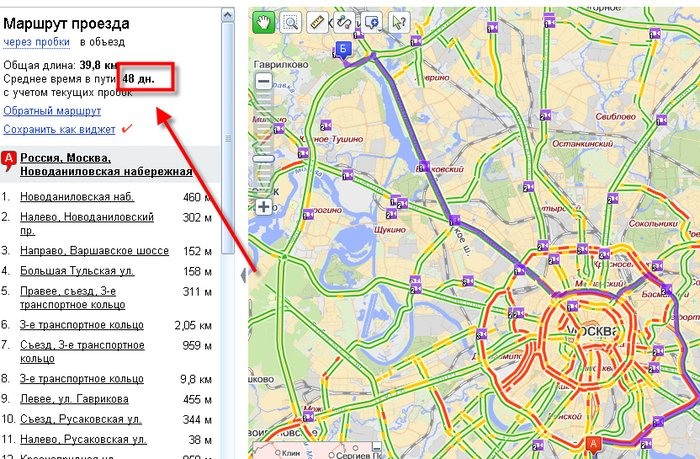
Task: Click the zoom slider handle
Action: tap(263, 158)
